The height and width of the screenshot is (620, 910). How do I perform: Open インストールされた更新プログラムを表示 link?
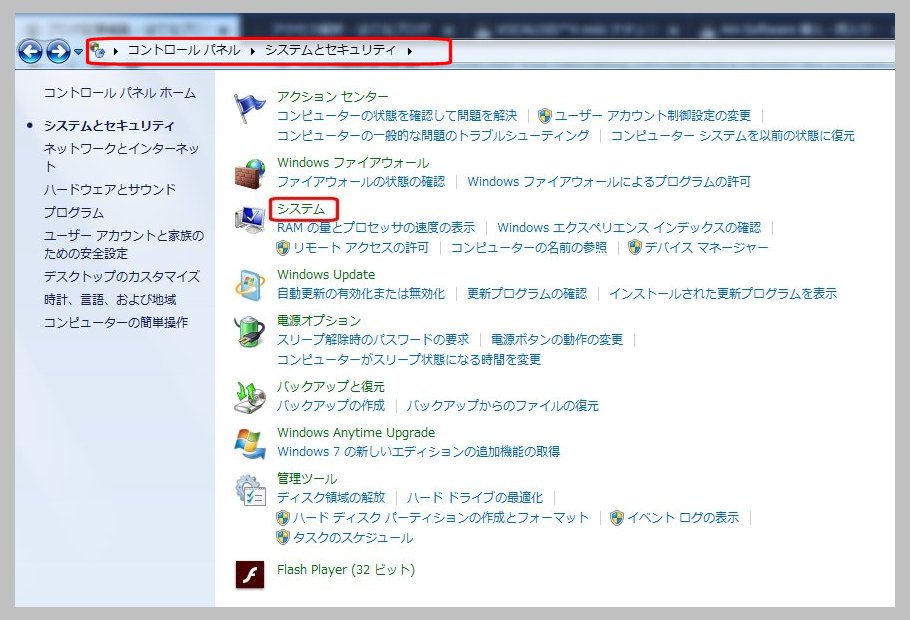pos(723,294)
